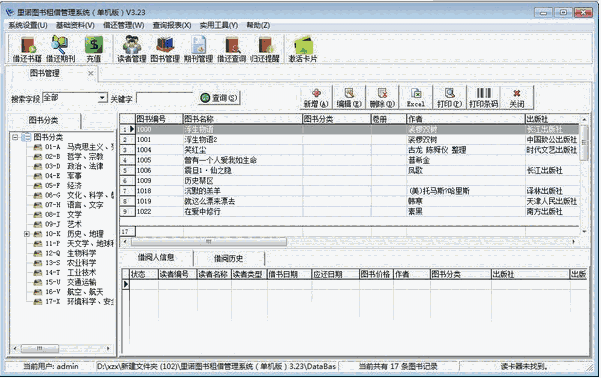Image resolution: width=601 pixels, height=378 pixels.
Task: Select category 15-U 交通运输
Action: (65, 282)
